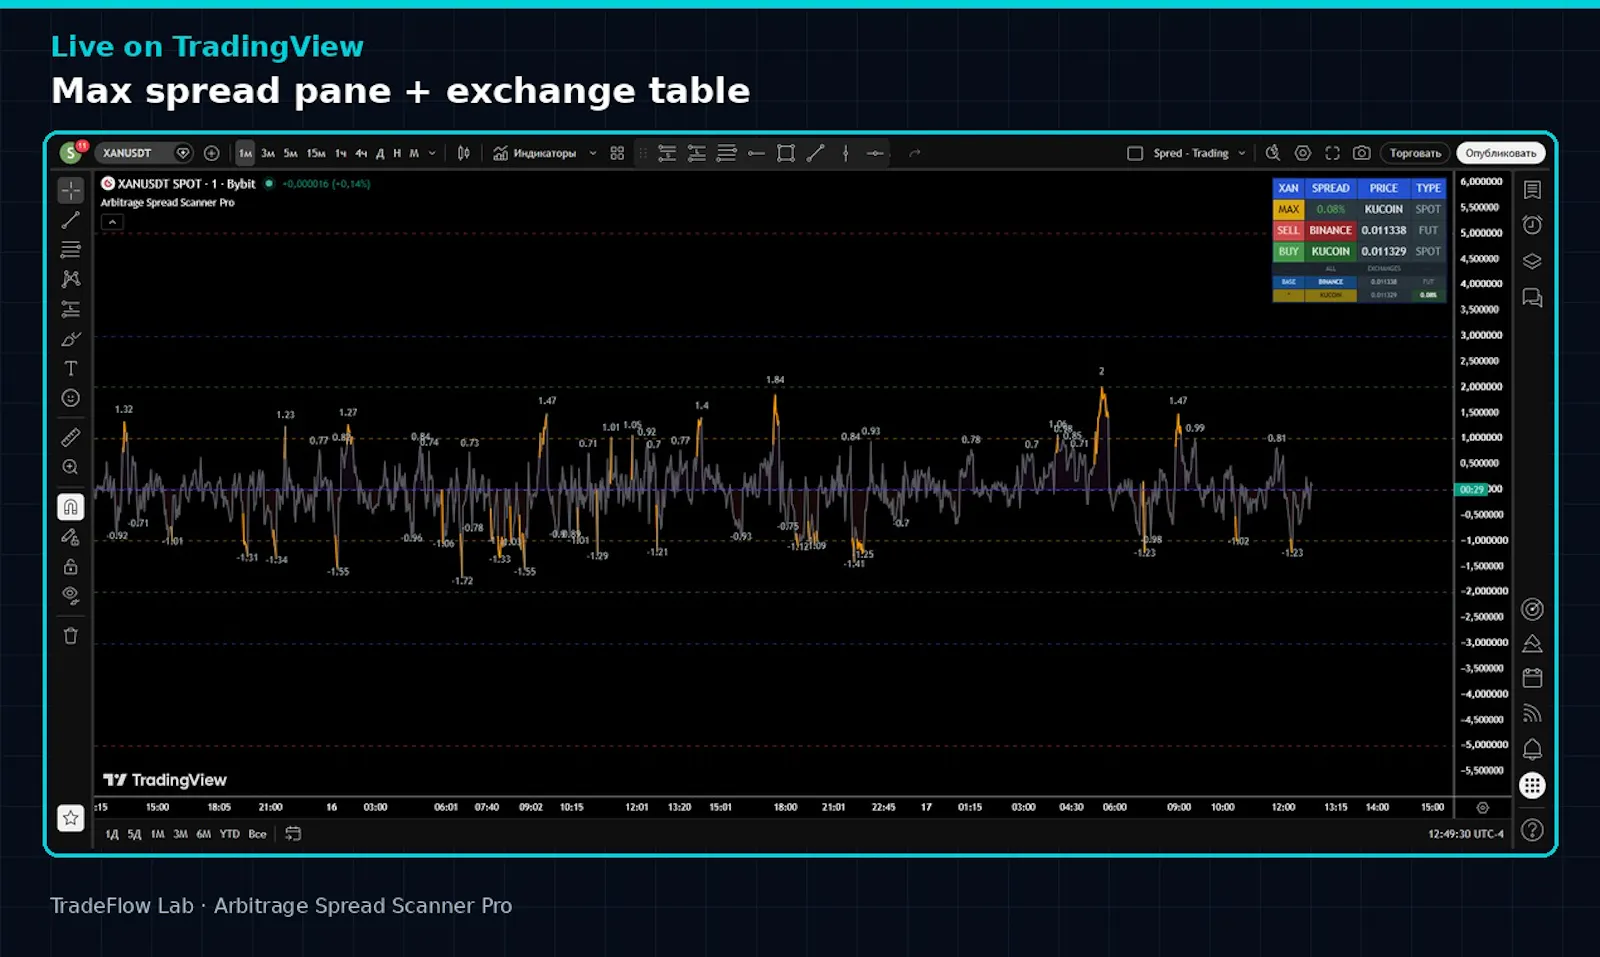Set date range to YTD
Viewport: 1600px width, 957px height.
[230, 834]
